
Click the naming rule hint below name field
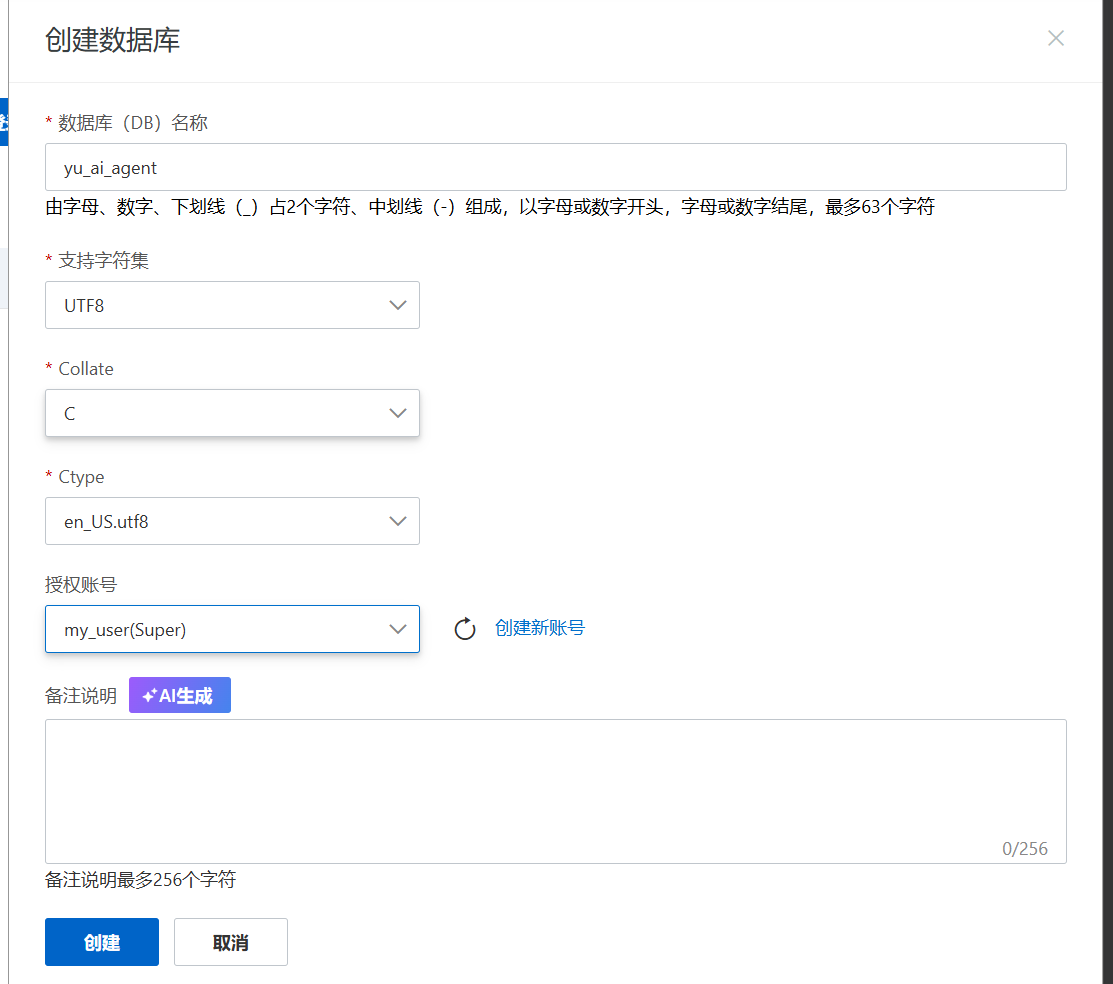pyautogui.click(x=490, y=207)
